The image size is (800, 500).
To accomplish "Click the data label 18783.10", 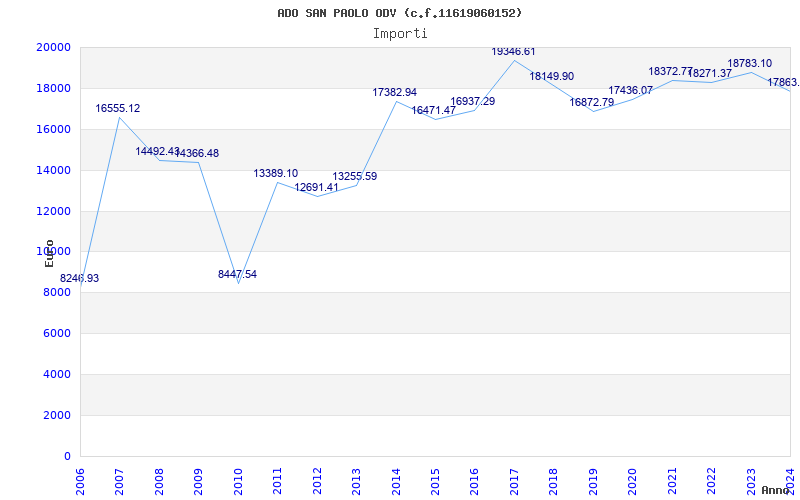I will click(x=749, y=64).
